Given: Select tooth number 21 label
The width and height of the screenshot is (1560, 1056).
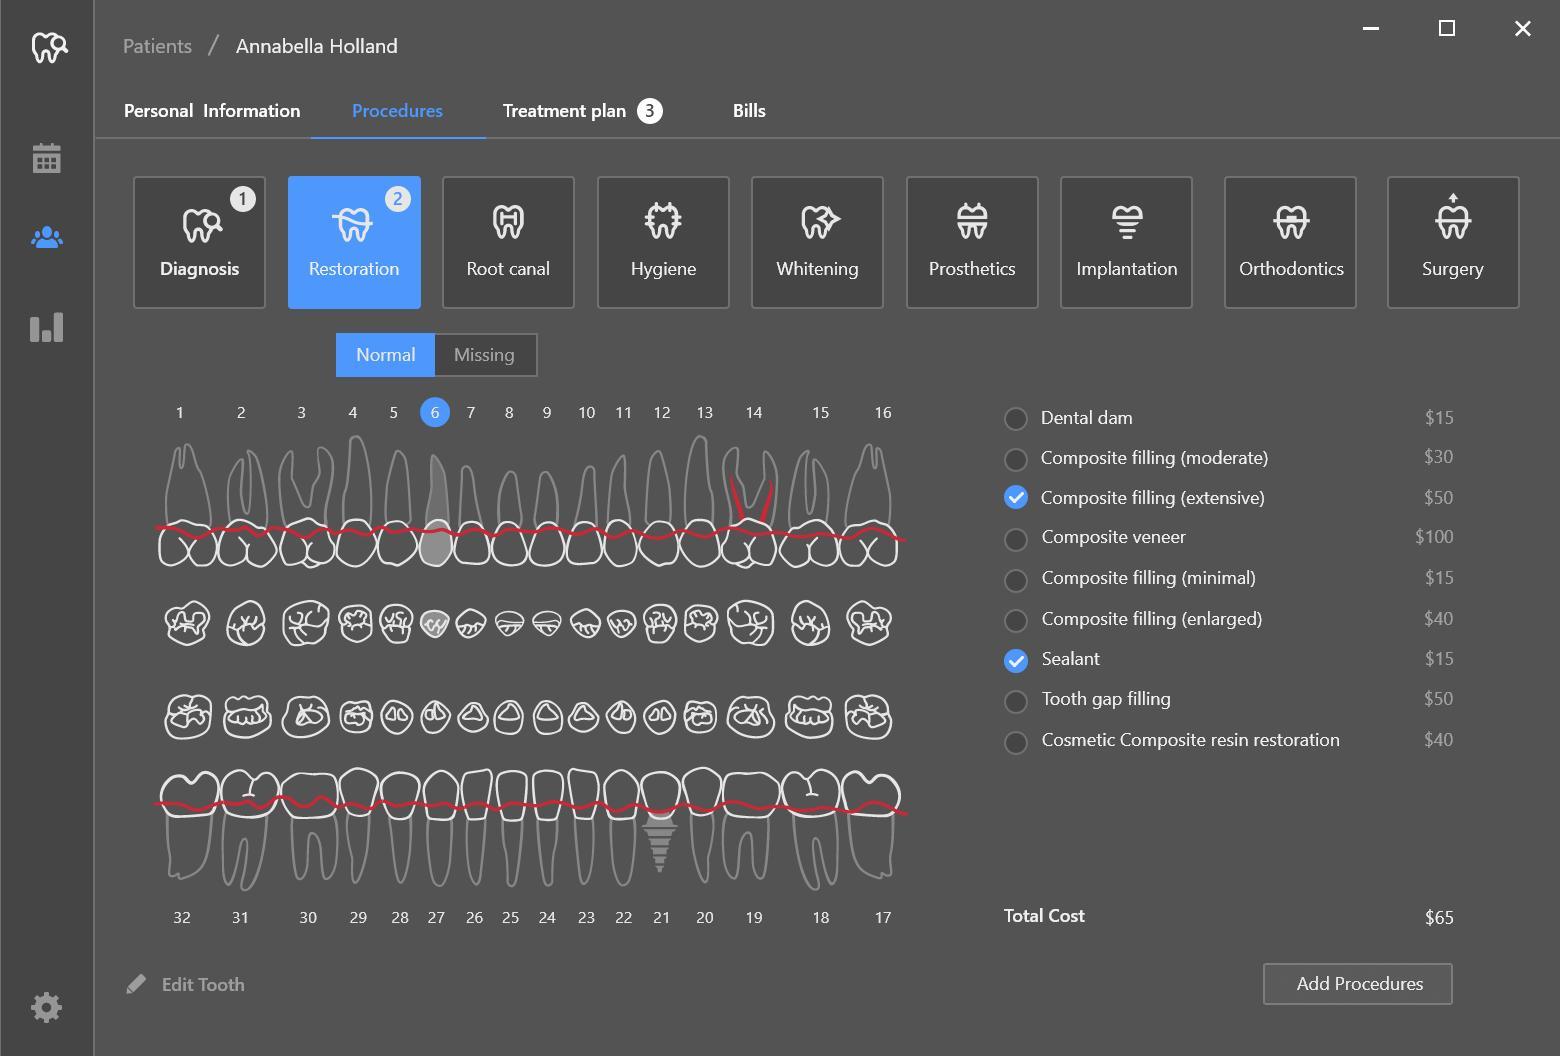Looking at the screenshot, I should tap(661, 917).
